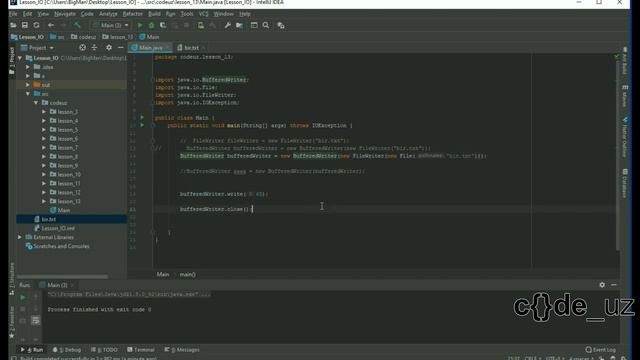Open the Build menu
This screenshot has height=360, width=640.
point(154,14)
